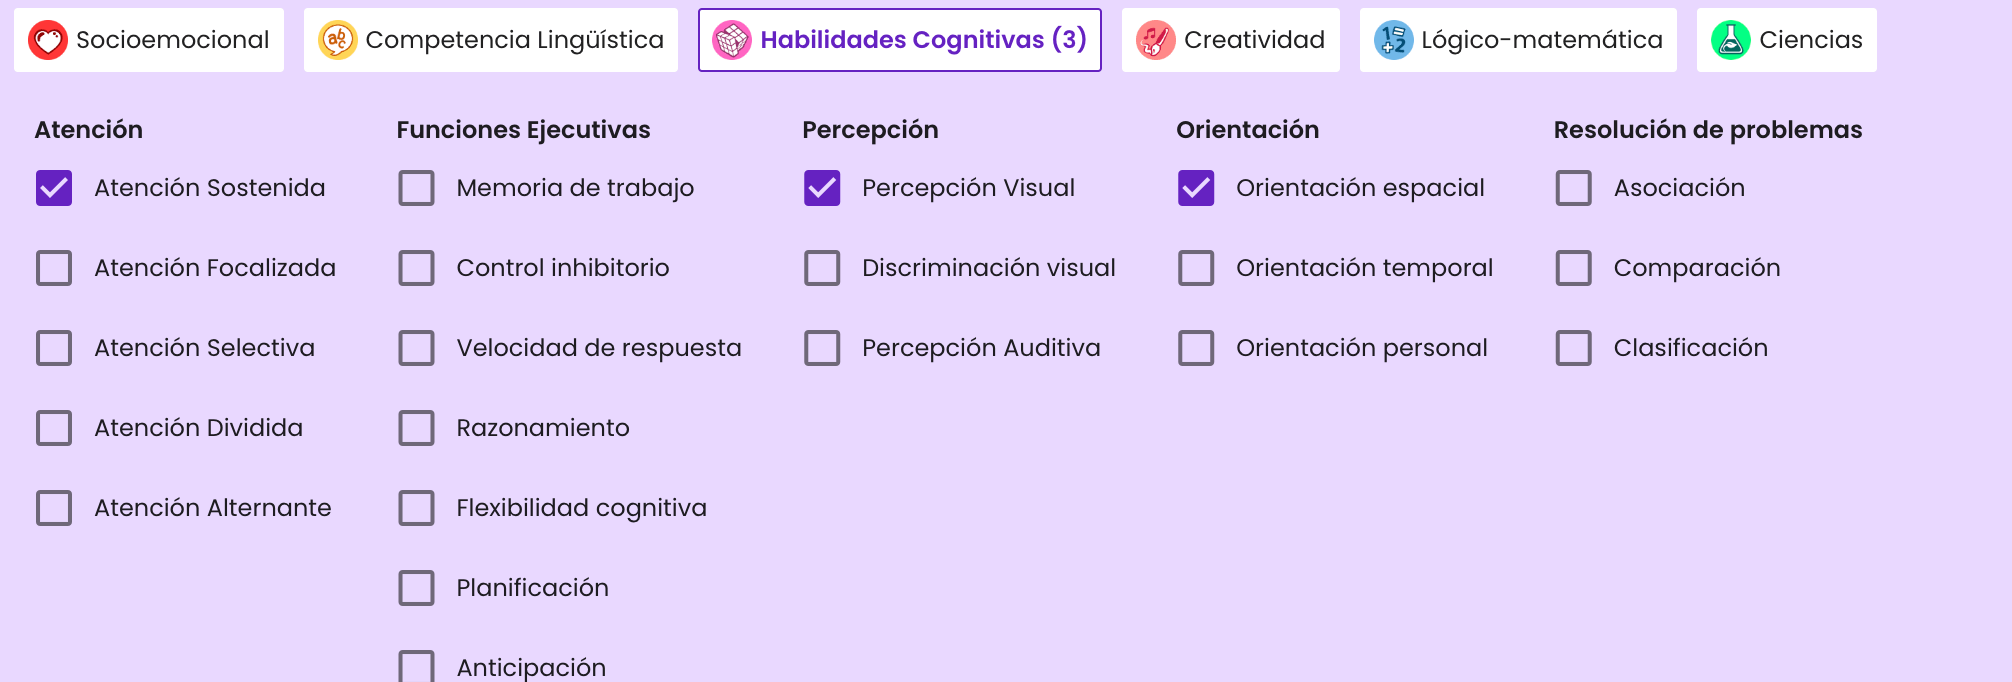Uncheck Percepción Visual
Viewport: 2012px width, 682px height.
822,188
